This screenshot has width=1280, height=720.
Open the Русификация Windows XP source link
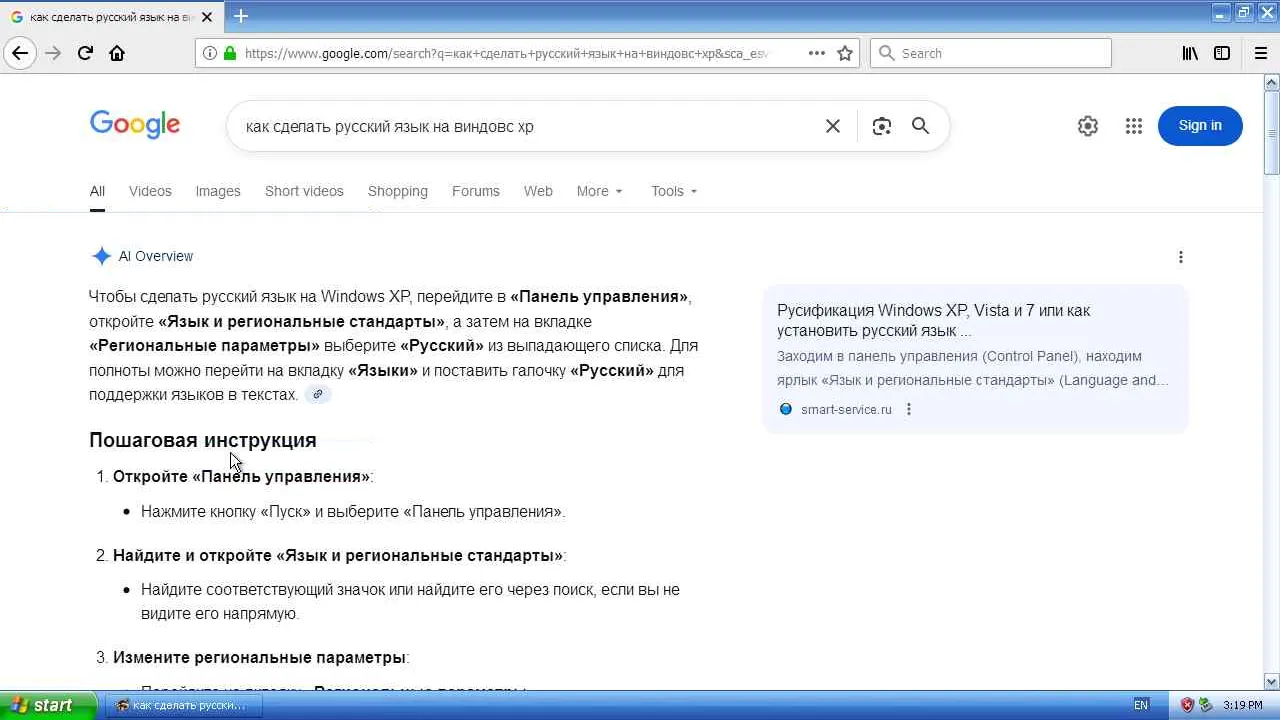tap(934, 320)
